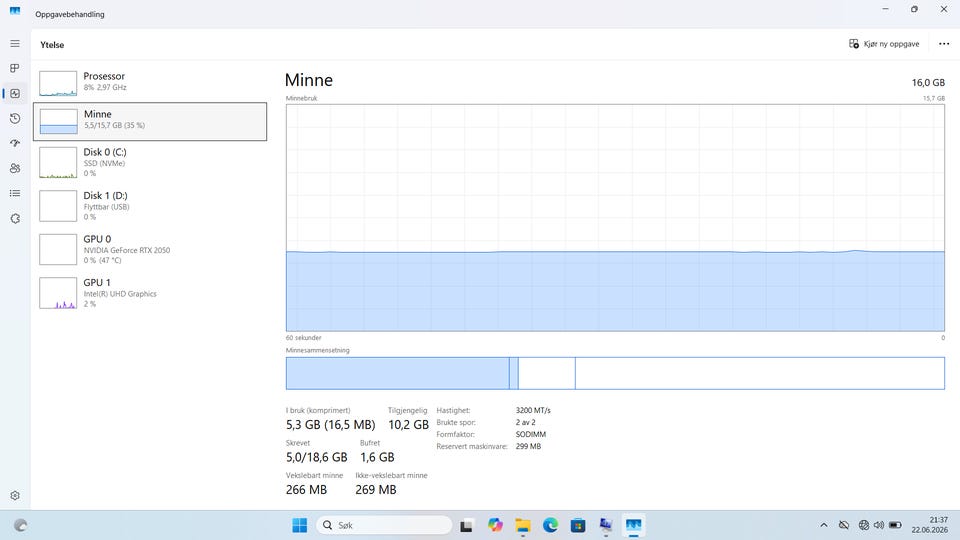Click the widgets icon at taskbar's left
Image resolution: width=960 pixels, height=540 pixels.
coord(20,525)
